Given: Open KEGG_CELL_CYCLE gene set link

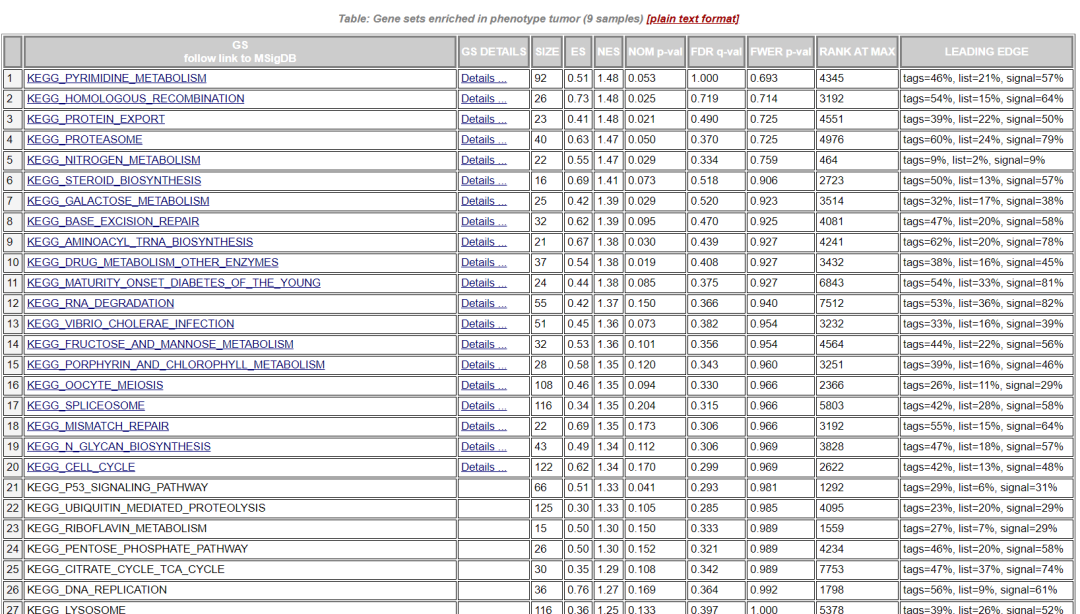Looking at the screenshot, I should click(x=81, y=467).
